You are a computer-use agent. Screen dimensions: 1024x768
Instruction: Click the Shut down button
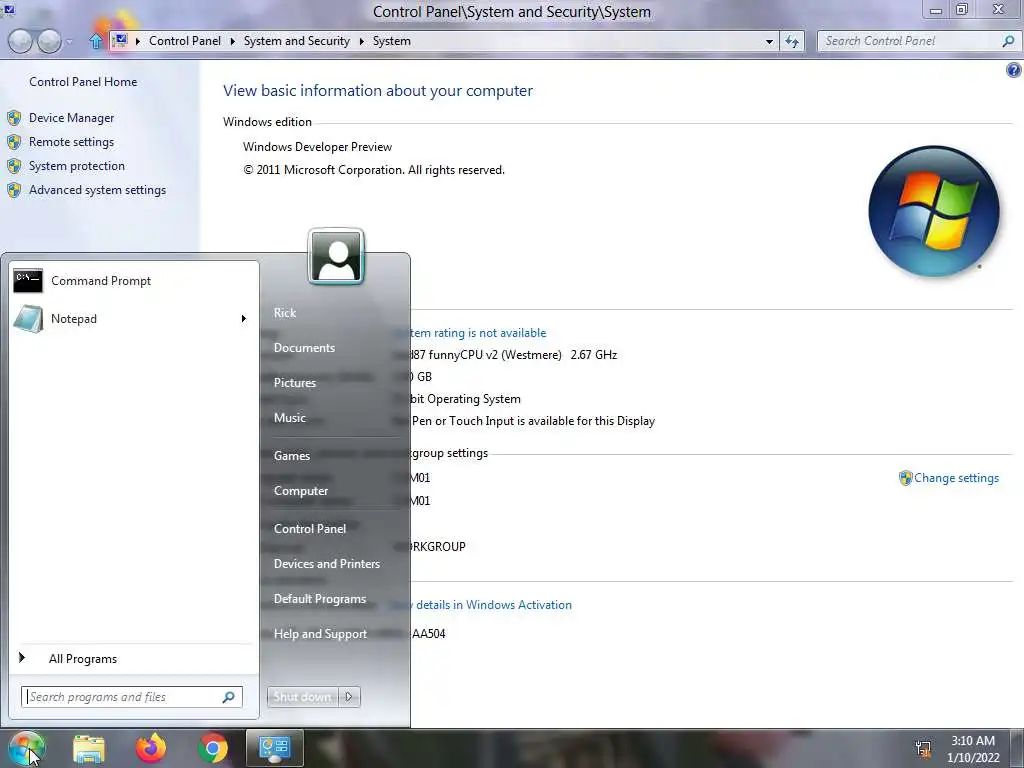coord(302,697)
